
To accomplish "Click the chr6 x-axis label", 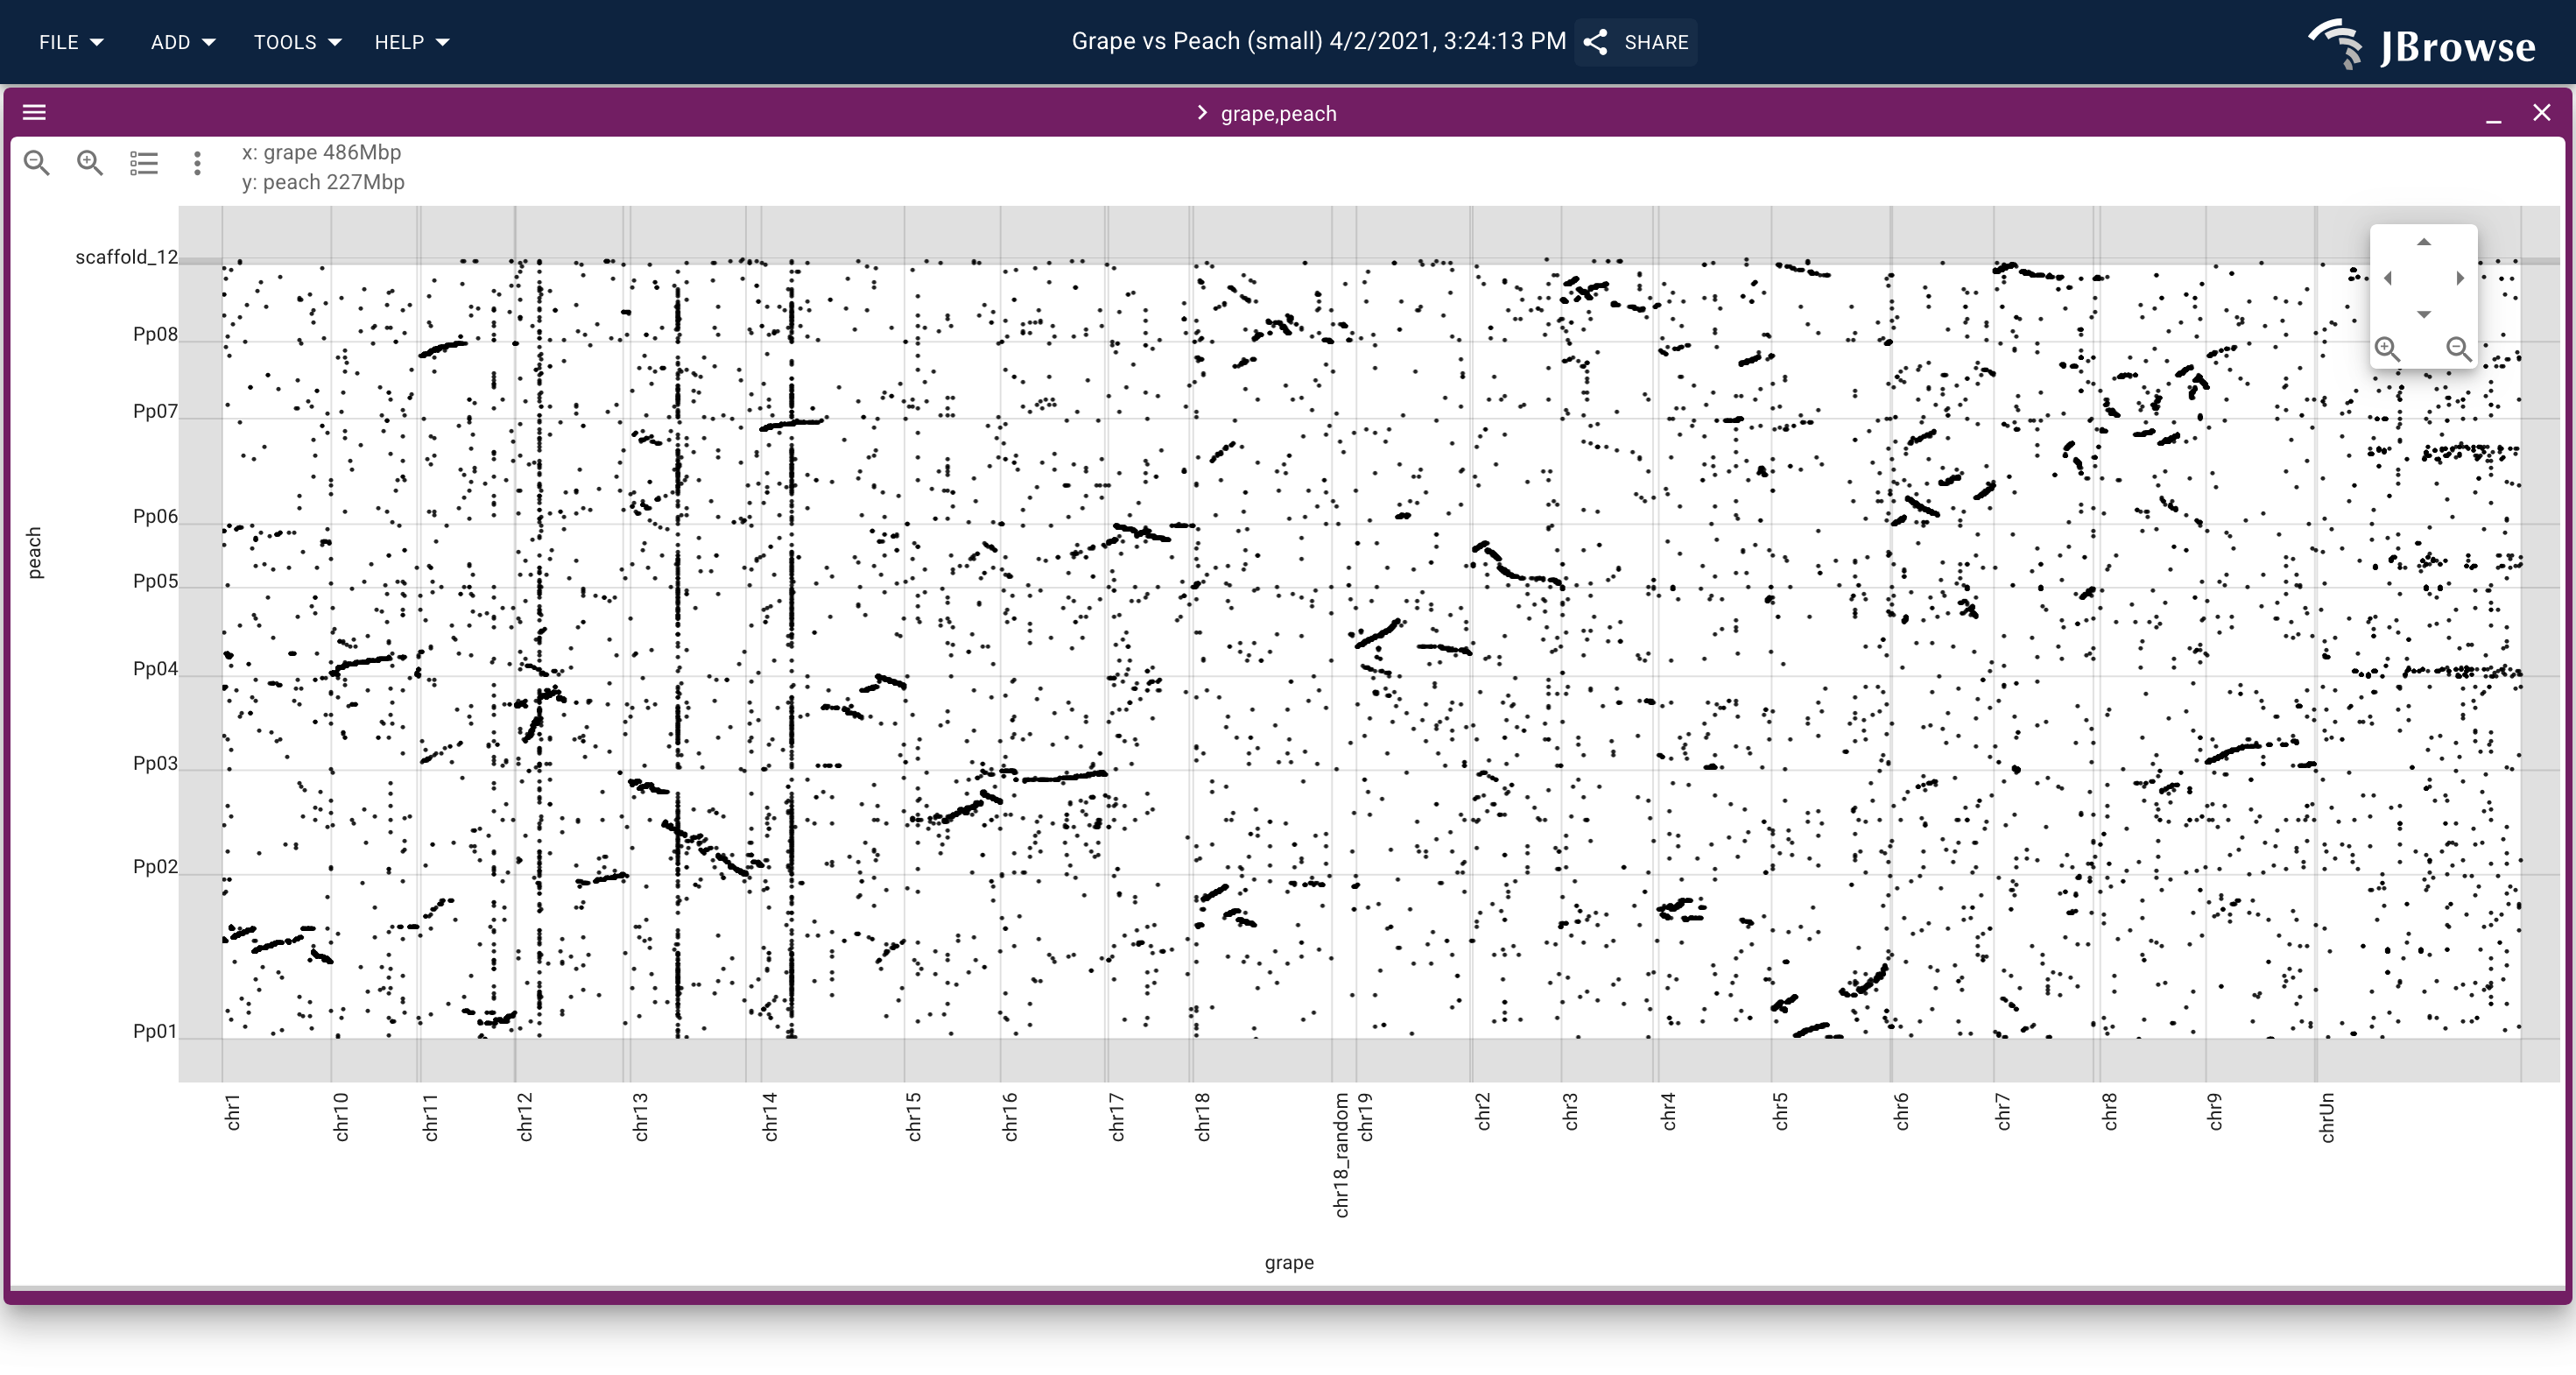I will click(1901, 1112).
